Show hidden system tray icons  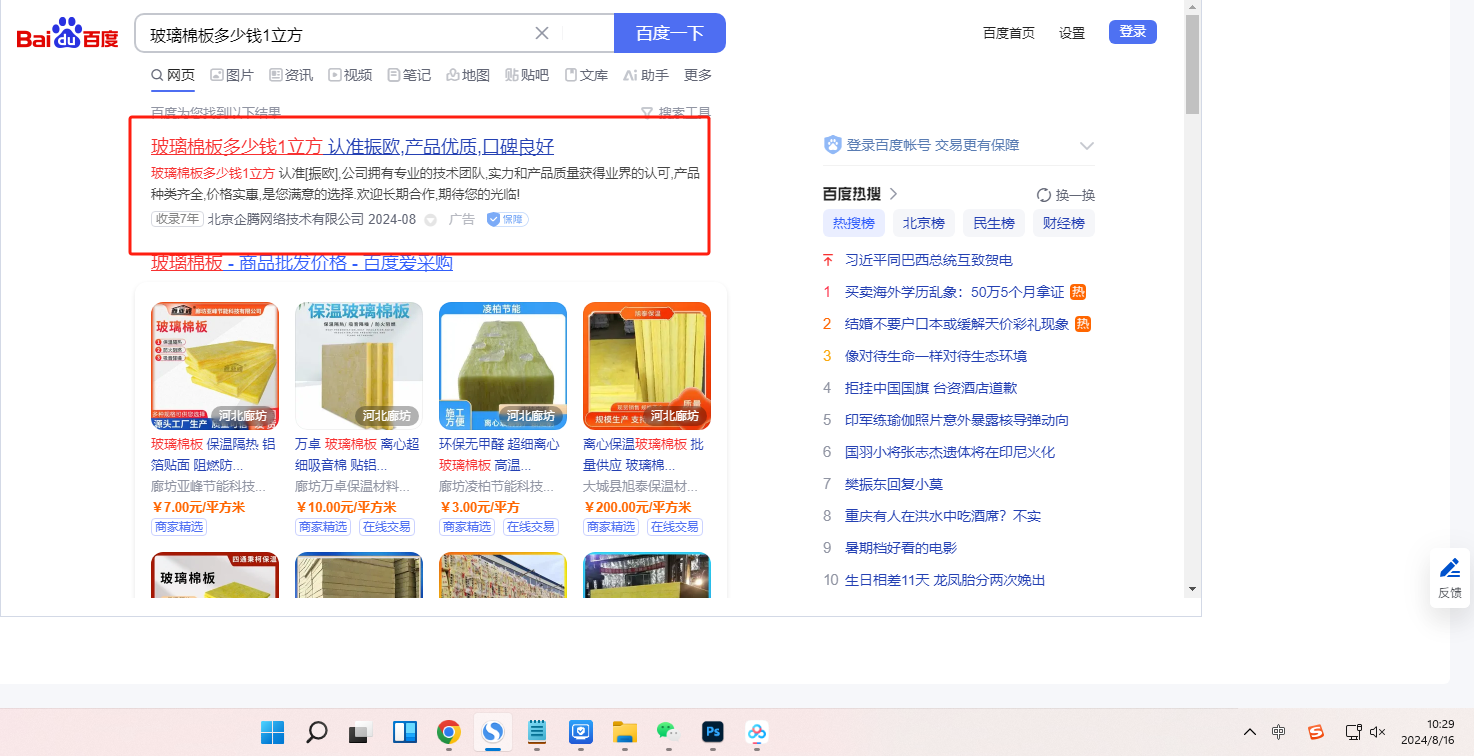(x=1250, y=732)
